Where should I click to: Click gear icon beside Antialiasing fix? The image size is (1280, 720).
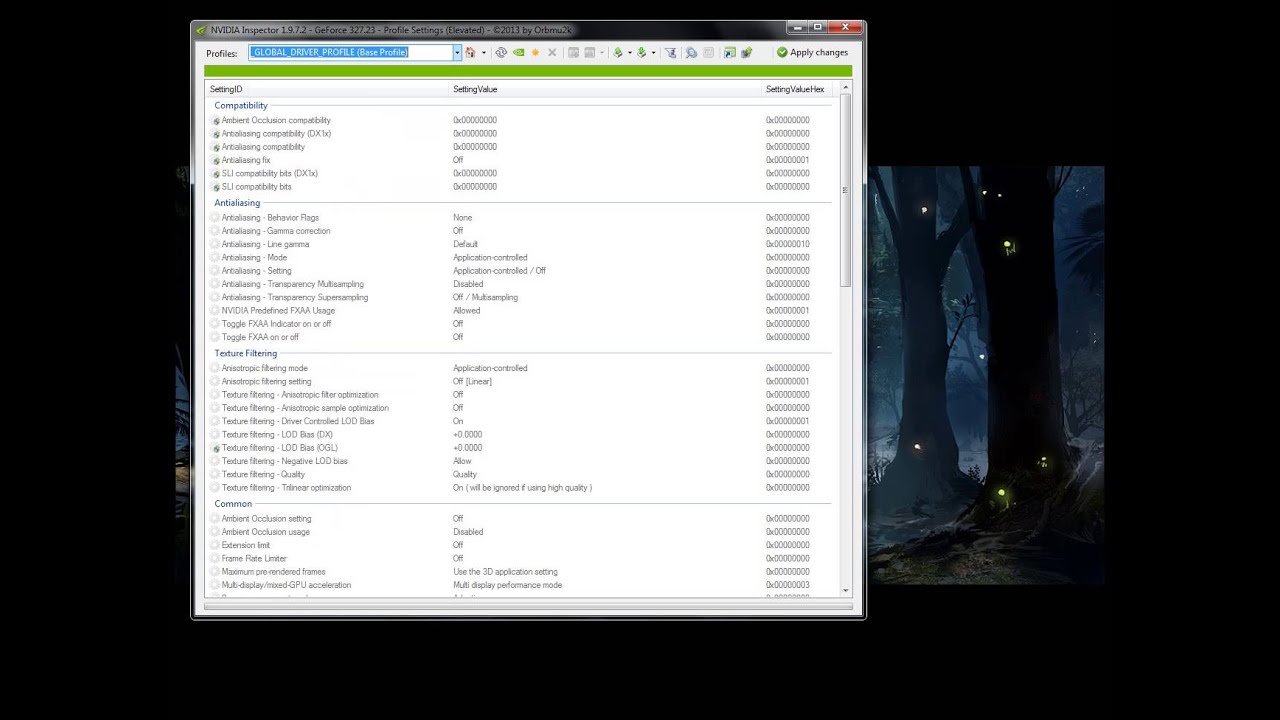tap(215, 160)
